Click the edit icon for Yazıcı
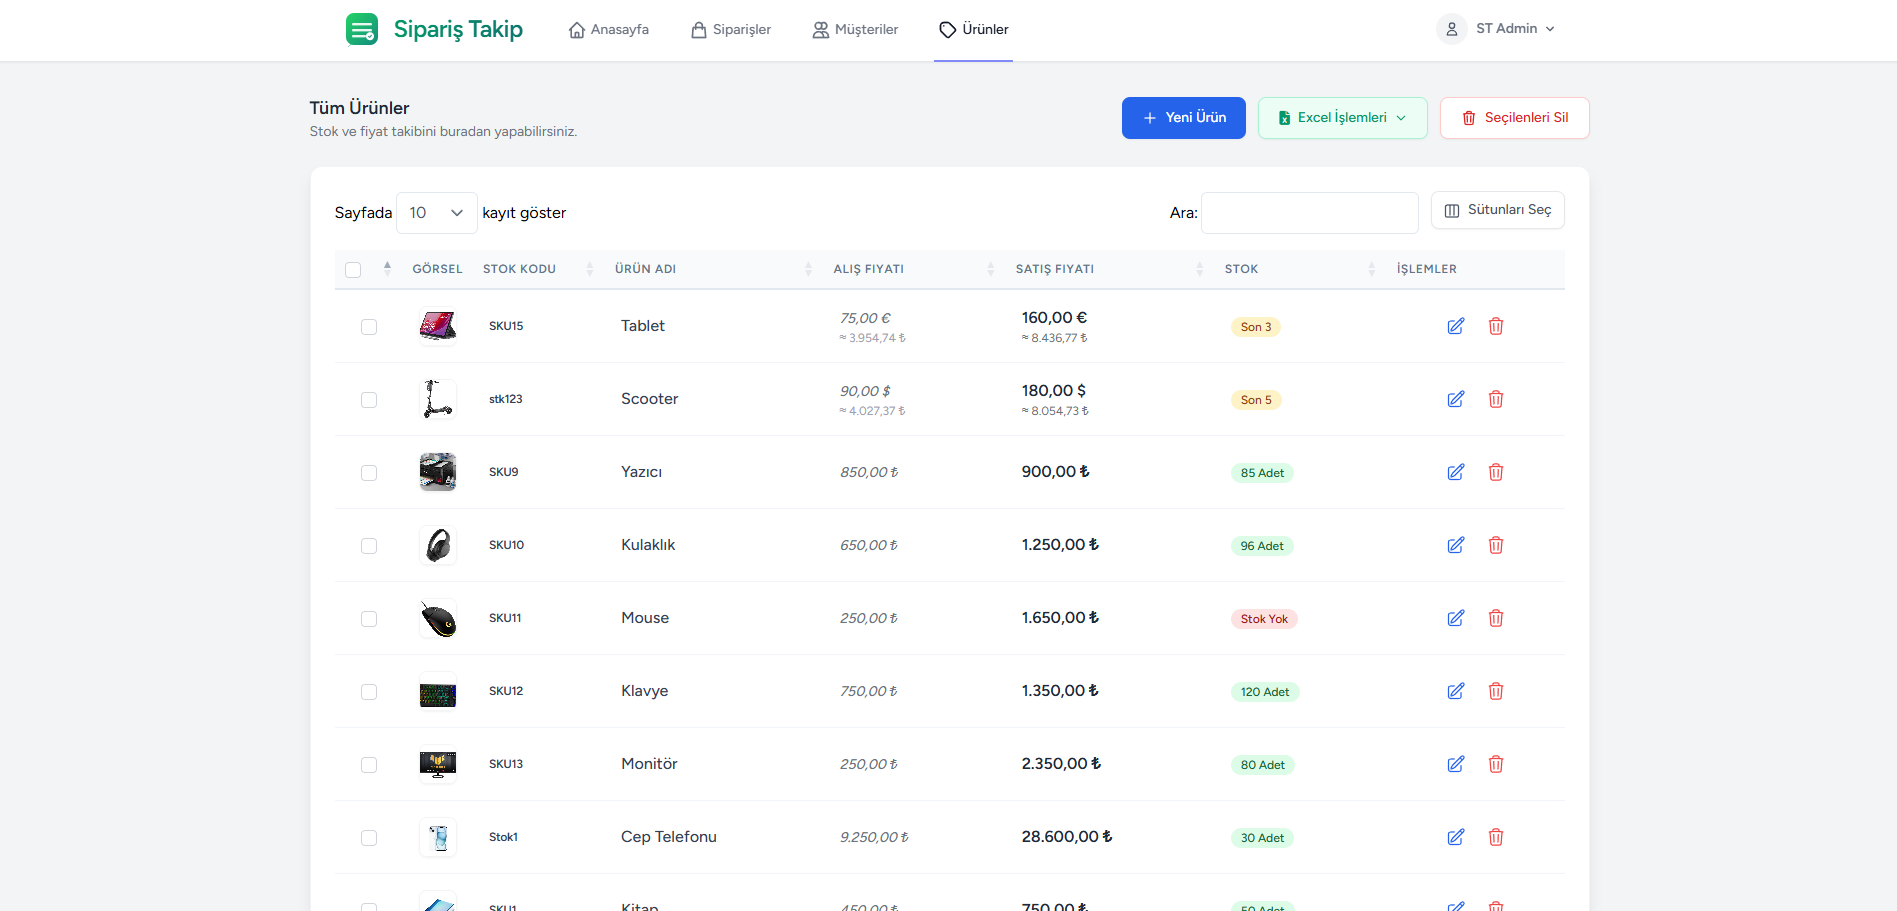Screen dimensions: 1897x911 pos(1455,472)
